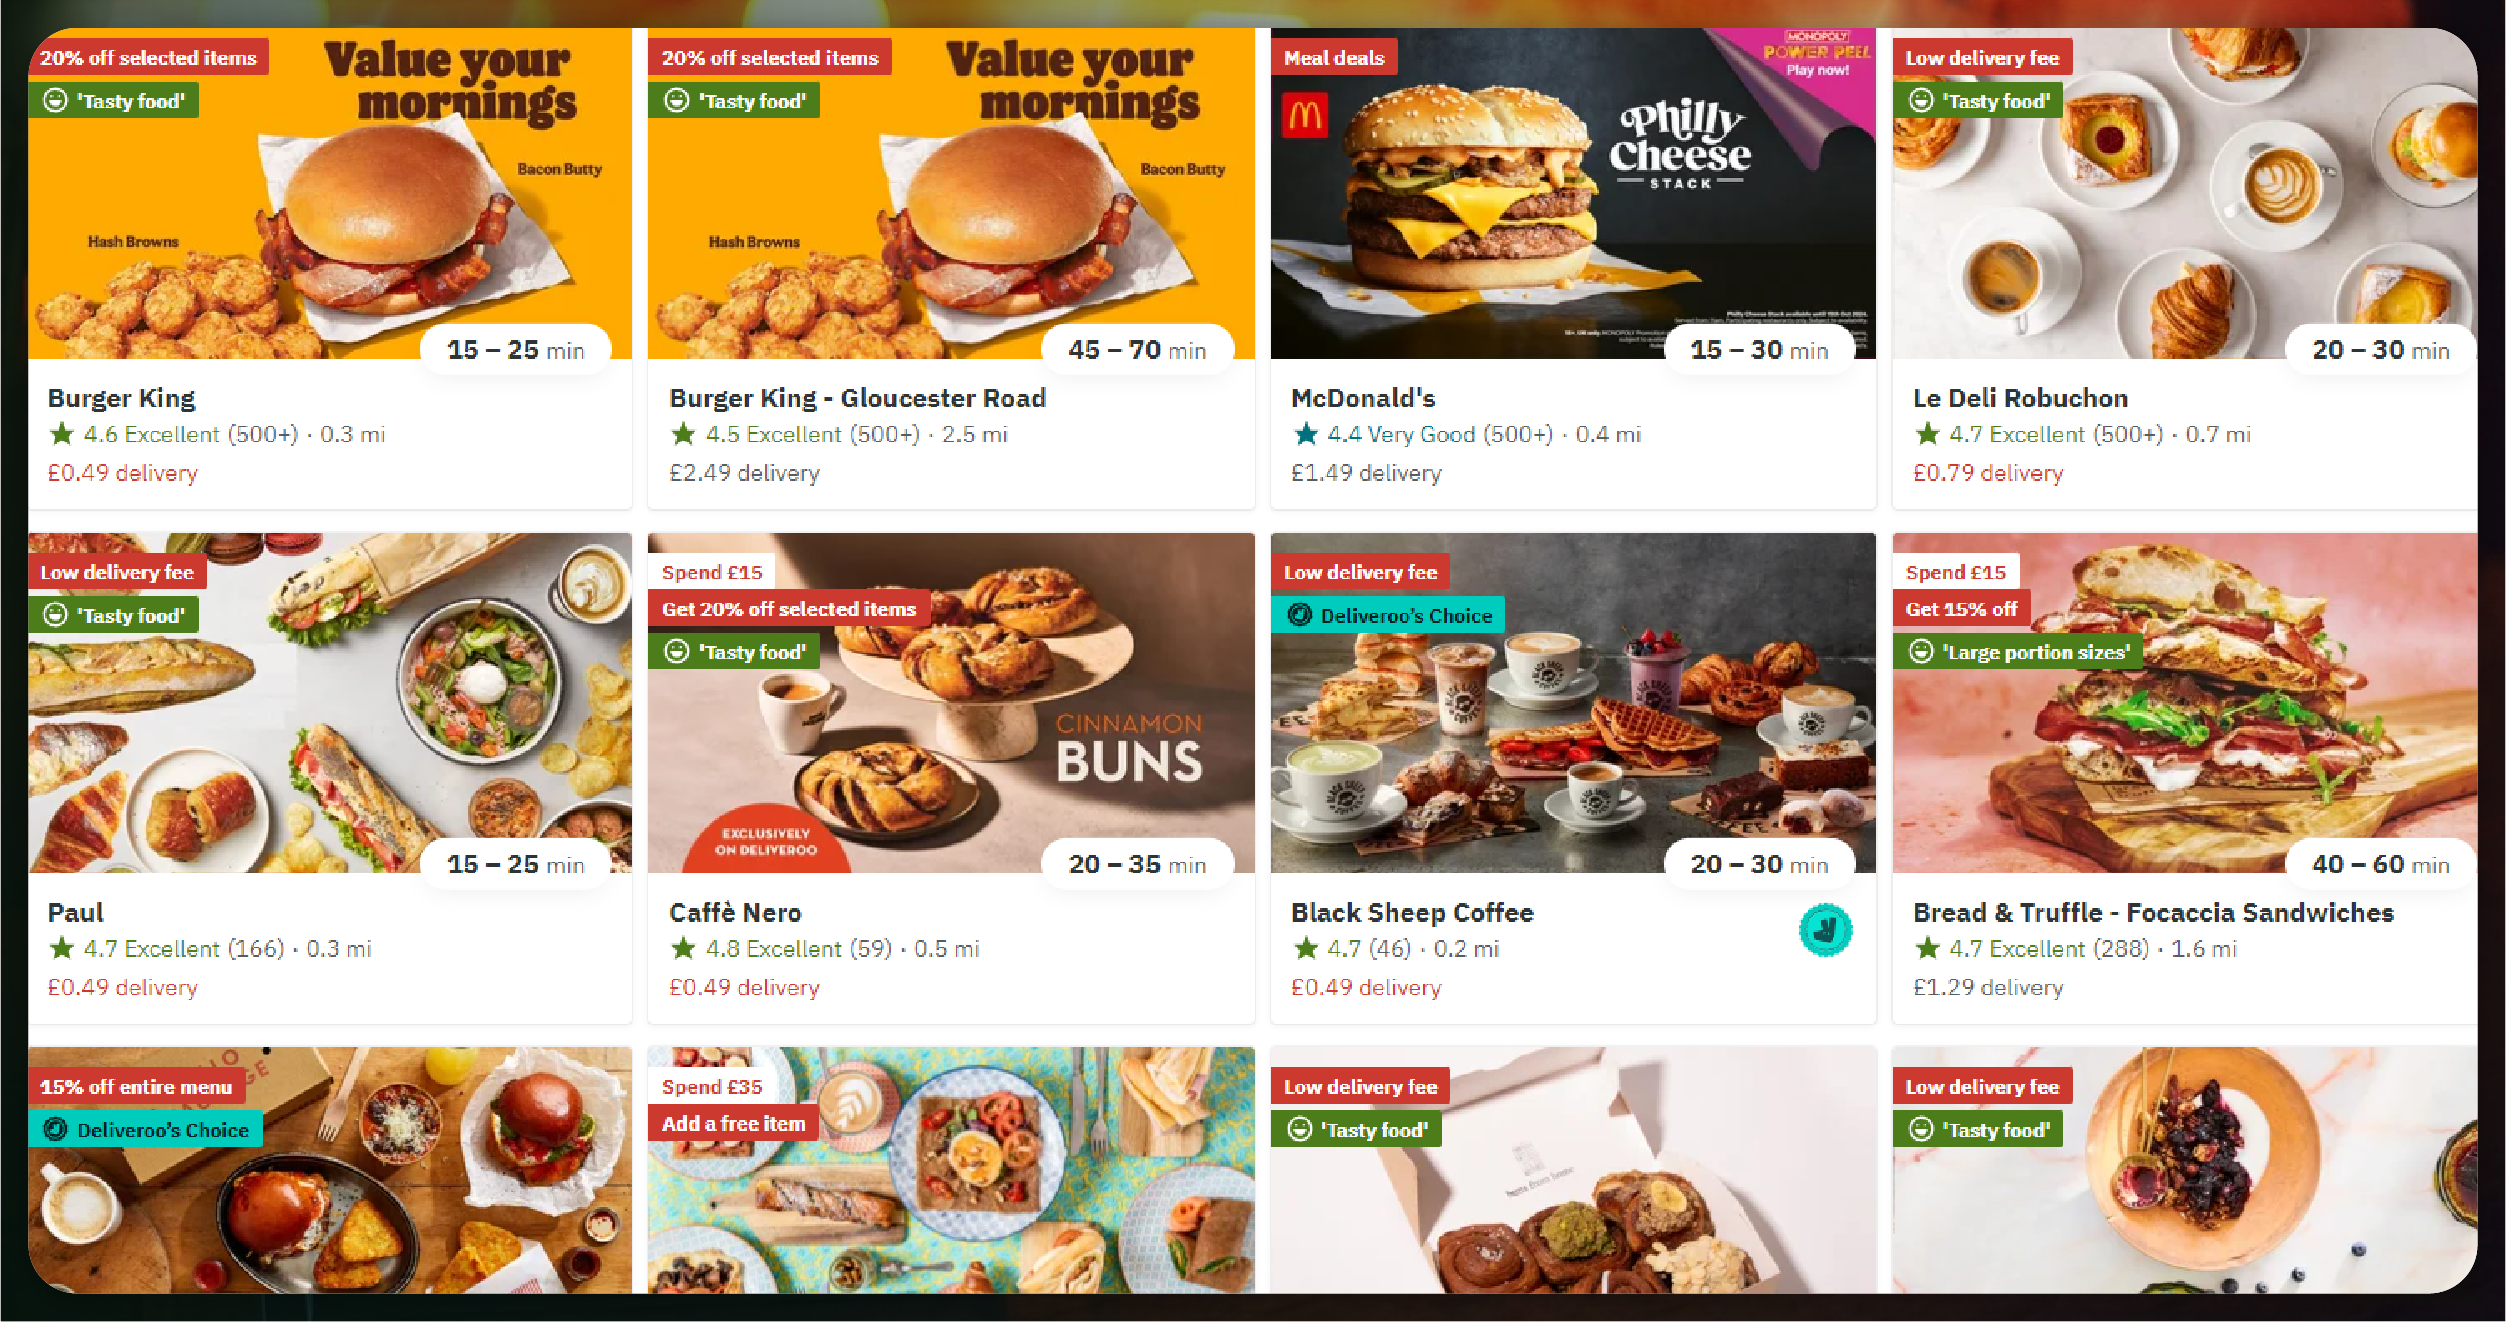2506x1323 pixels.
Task: Click the Paul bakery food photo
Action: (x=330, y=703)
